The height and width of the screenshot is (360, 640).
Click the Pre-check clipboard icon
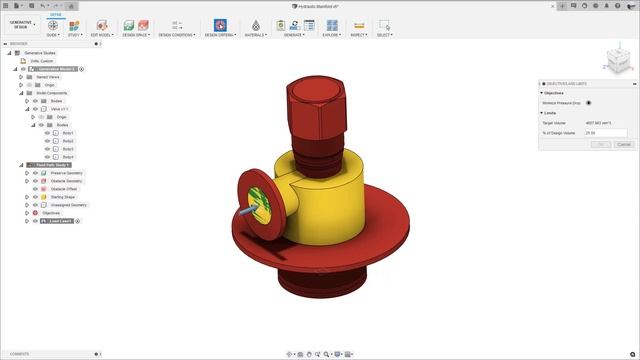pyautogui.click(x=280, y=25)
